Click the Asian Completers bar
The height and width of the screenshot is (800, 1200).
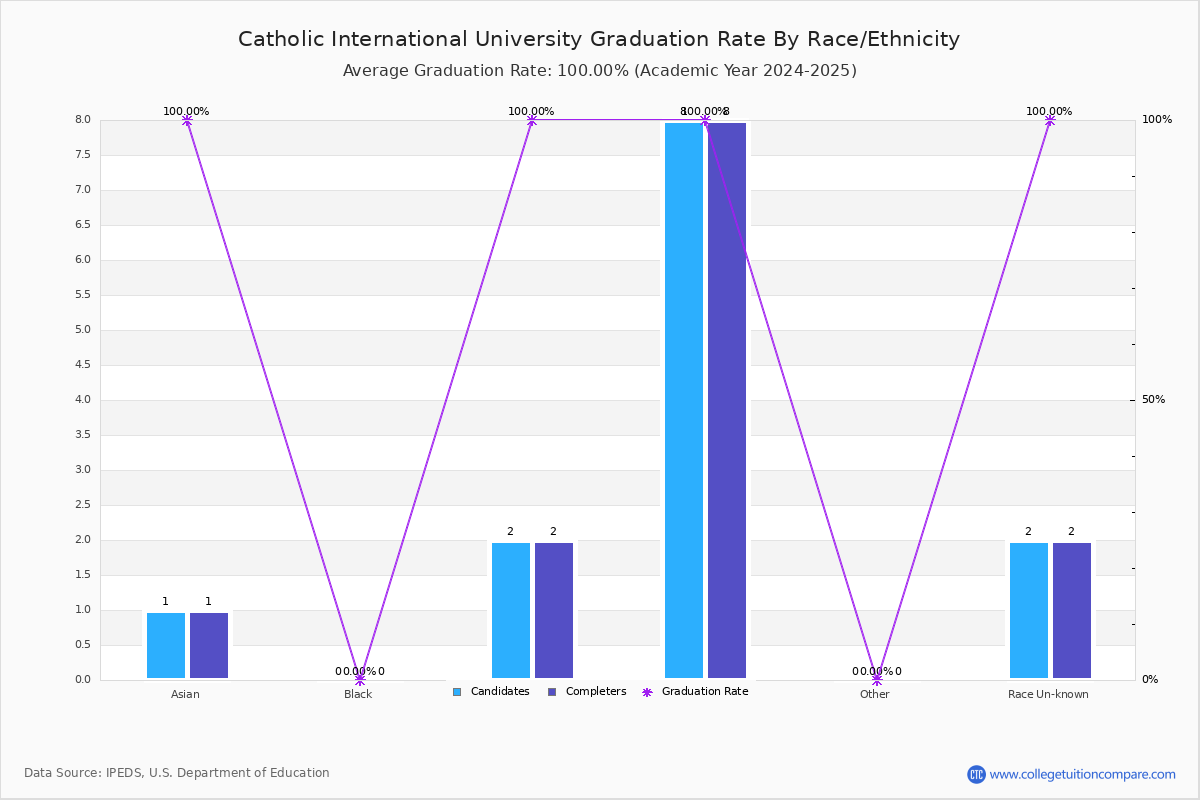click(x=209, y=646)
